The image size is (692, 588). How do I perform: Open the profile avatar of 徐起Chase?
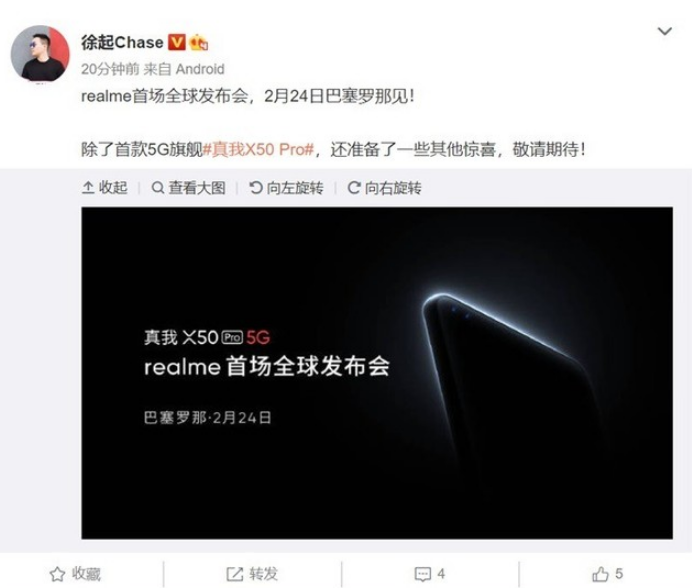click(x=40, y=53)
